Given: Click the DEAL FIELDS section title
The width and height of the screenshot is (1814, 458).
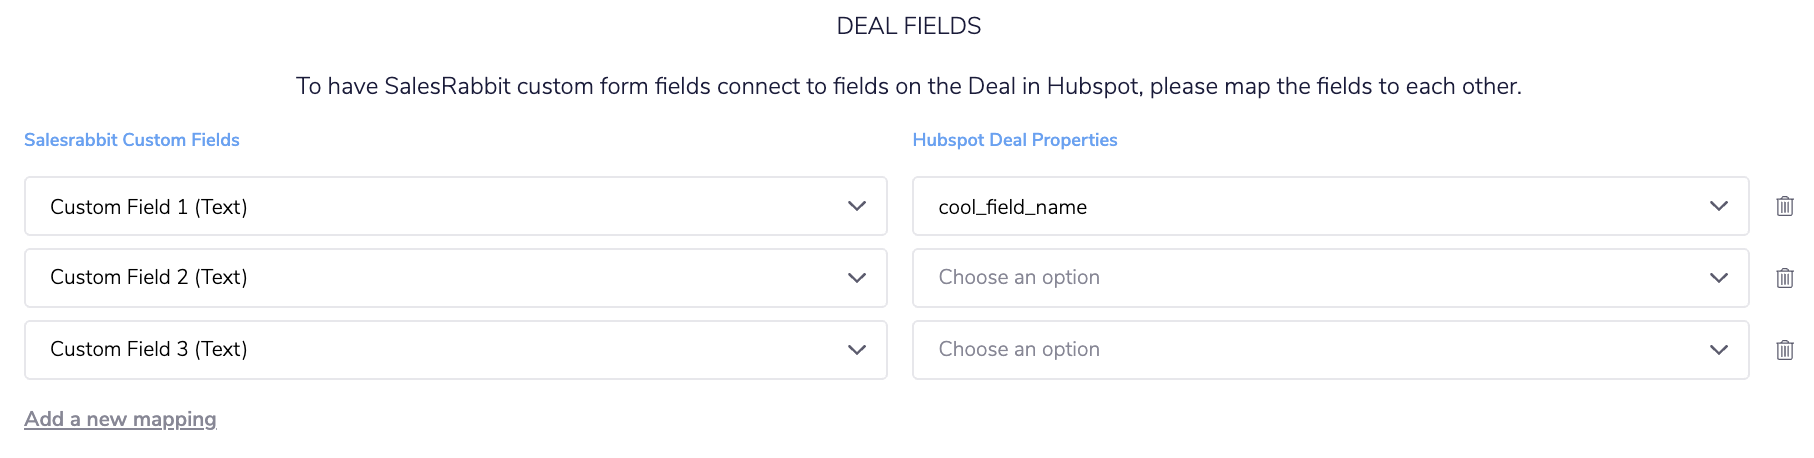Looking at the screenshot, I should 909,26.
